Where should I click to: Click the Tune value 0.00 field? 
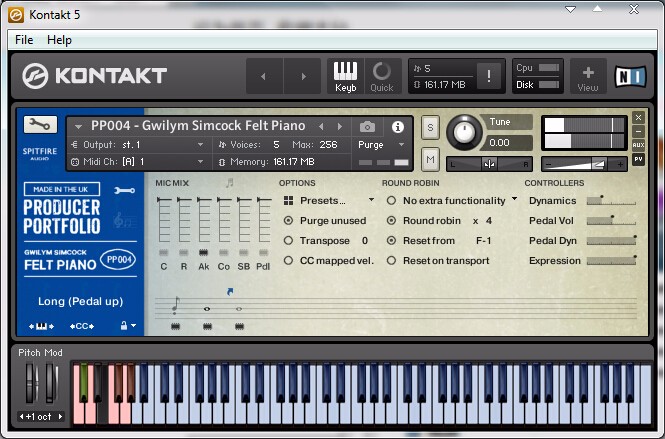pos(506,143)
